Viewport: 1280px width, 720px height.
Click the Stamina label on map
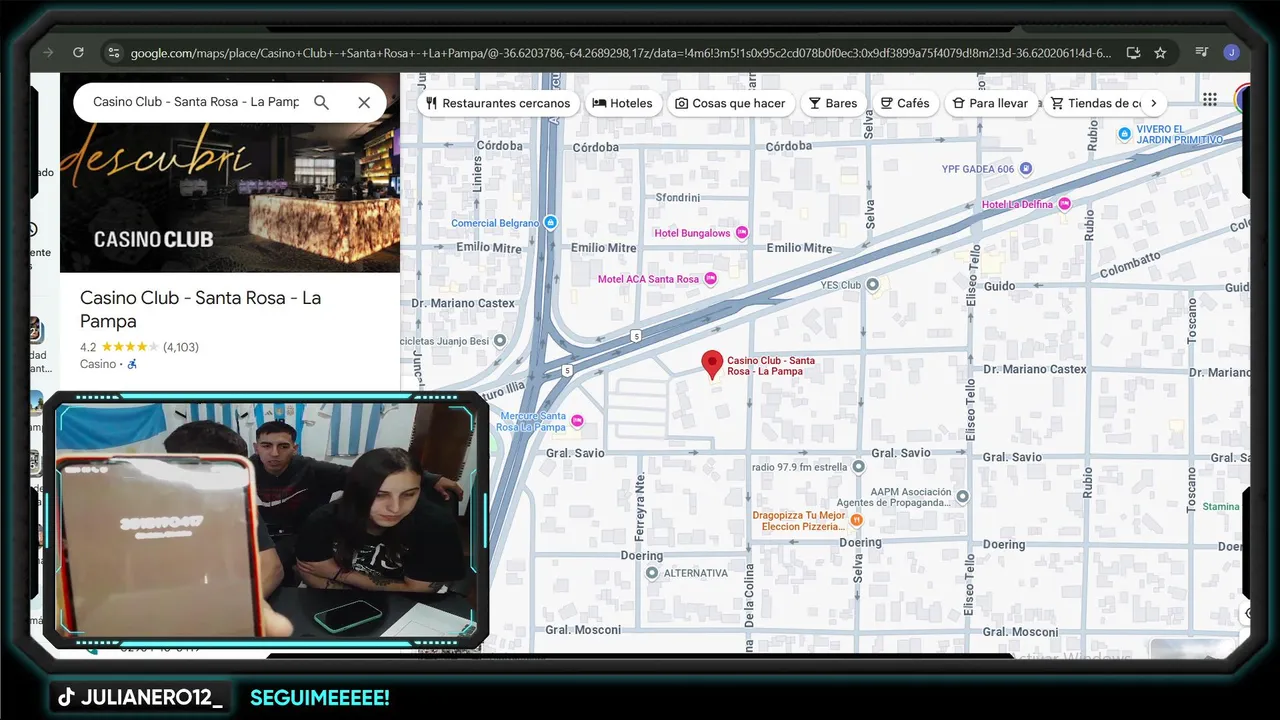1221,507
